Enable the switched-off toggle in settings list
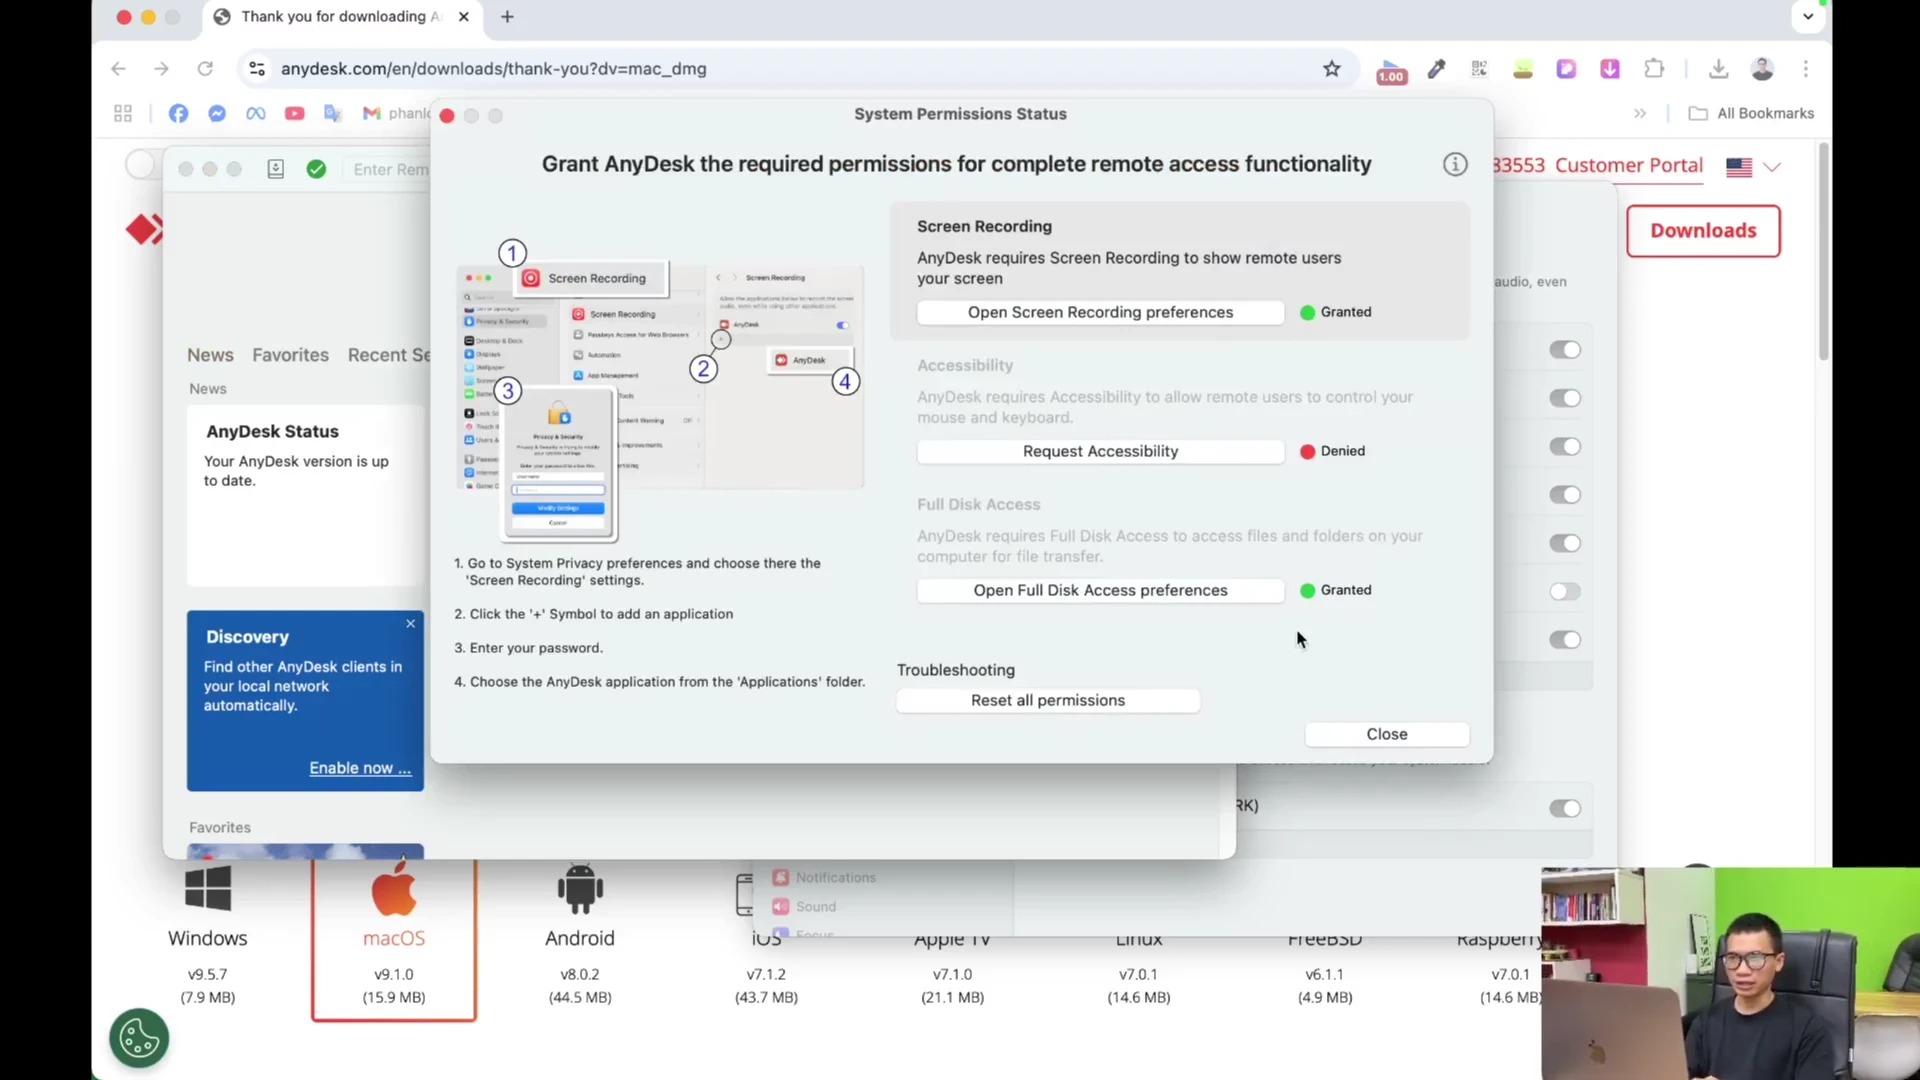Image resolution: width=1920 pixels, height=1080 pixels. [1565, 592]
